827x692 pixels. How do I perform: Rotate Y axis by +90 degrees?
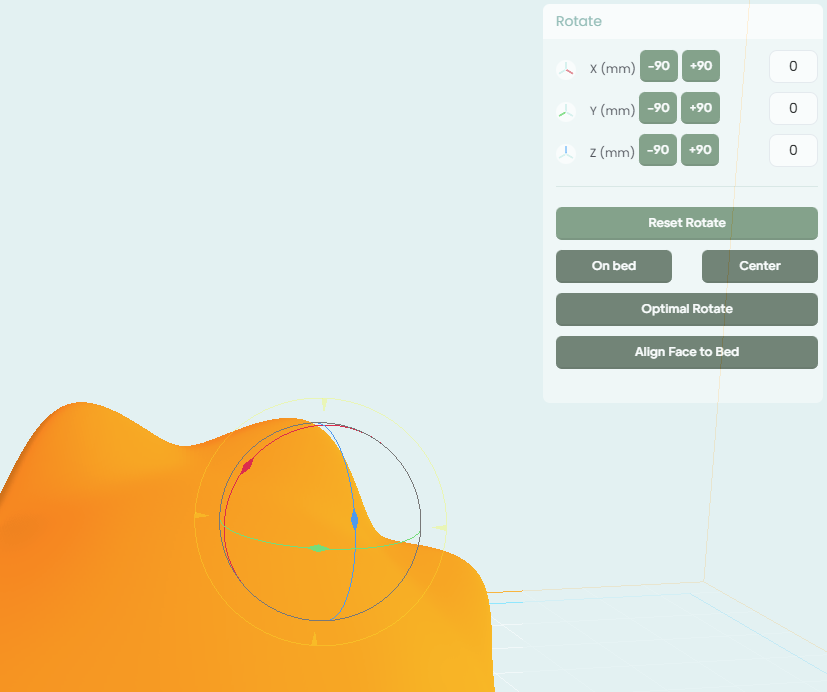(x=701, y=108)
